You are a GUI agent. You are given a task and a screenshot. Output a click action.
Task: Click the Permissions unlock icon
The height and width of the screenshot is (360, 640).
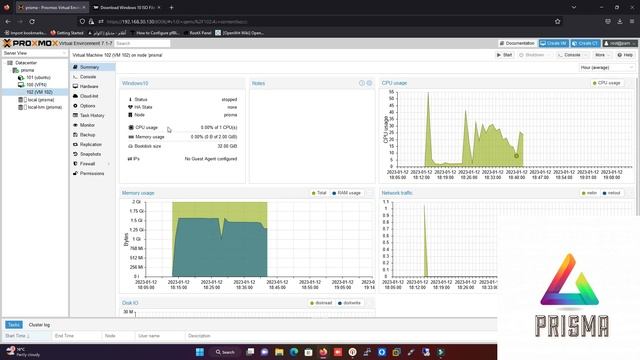(x=75, y=173)
